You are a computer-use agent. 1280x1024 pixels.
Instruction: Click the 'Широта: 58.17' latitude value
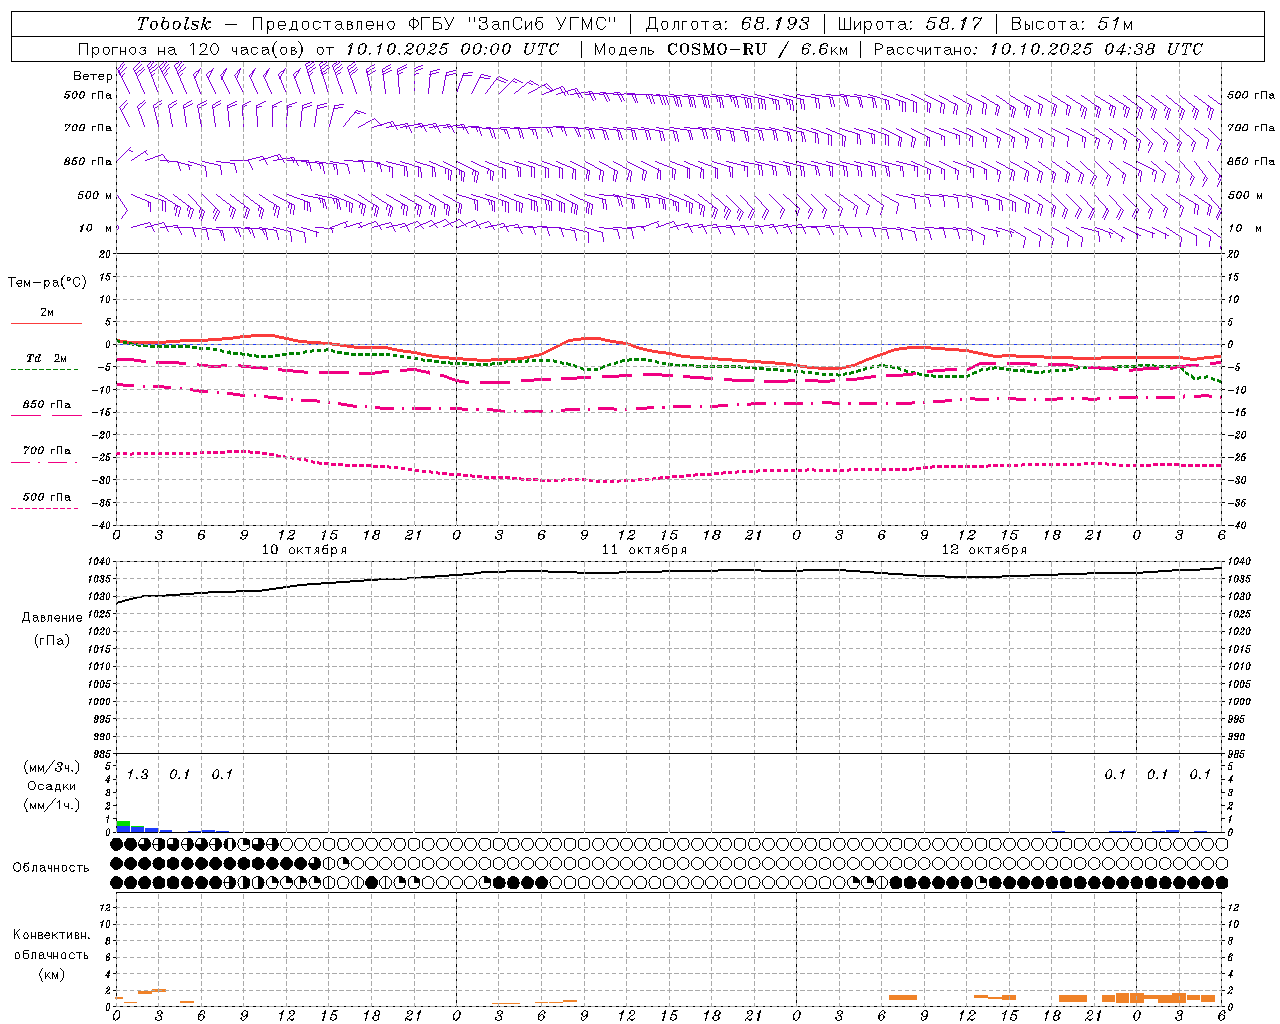[910, 24]
